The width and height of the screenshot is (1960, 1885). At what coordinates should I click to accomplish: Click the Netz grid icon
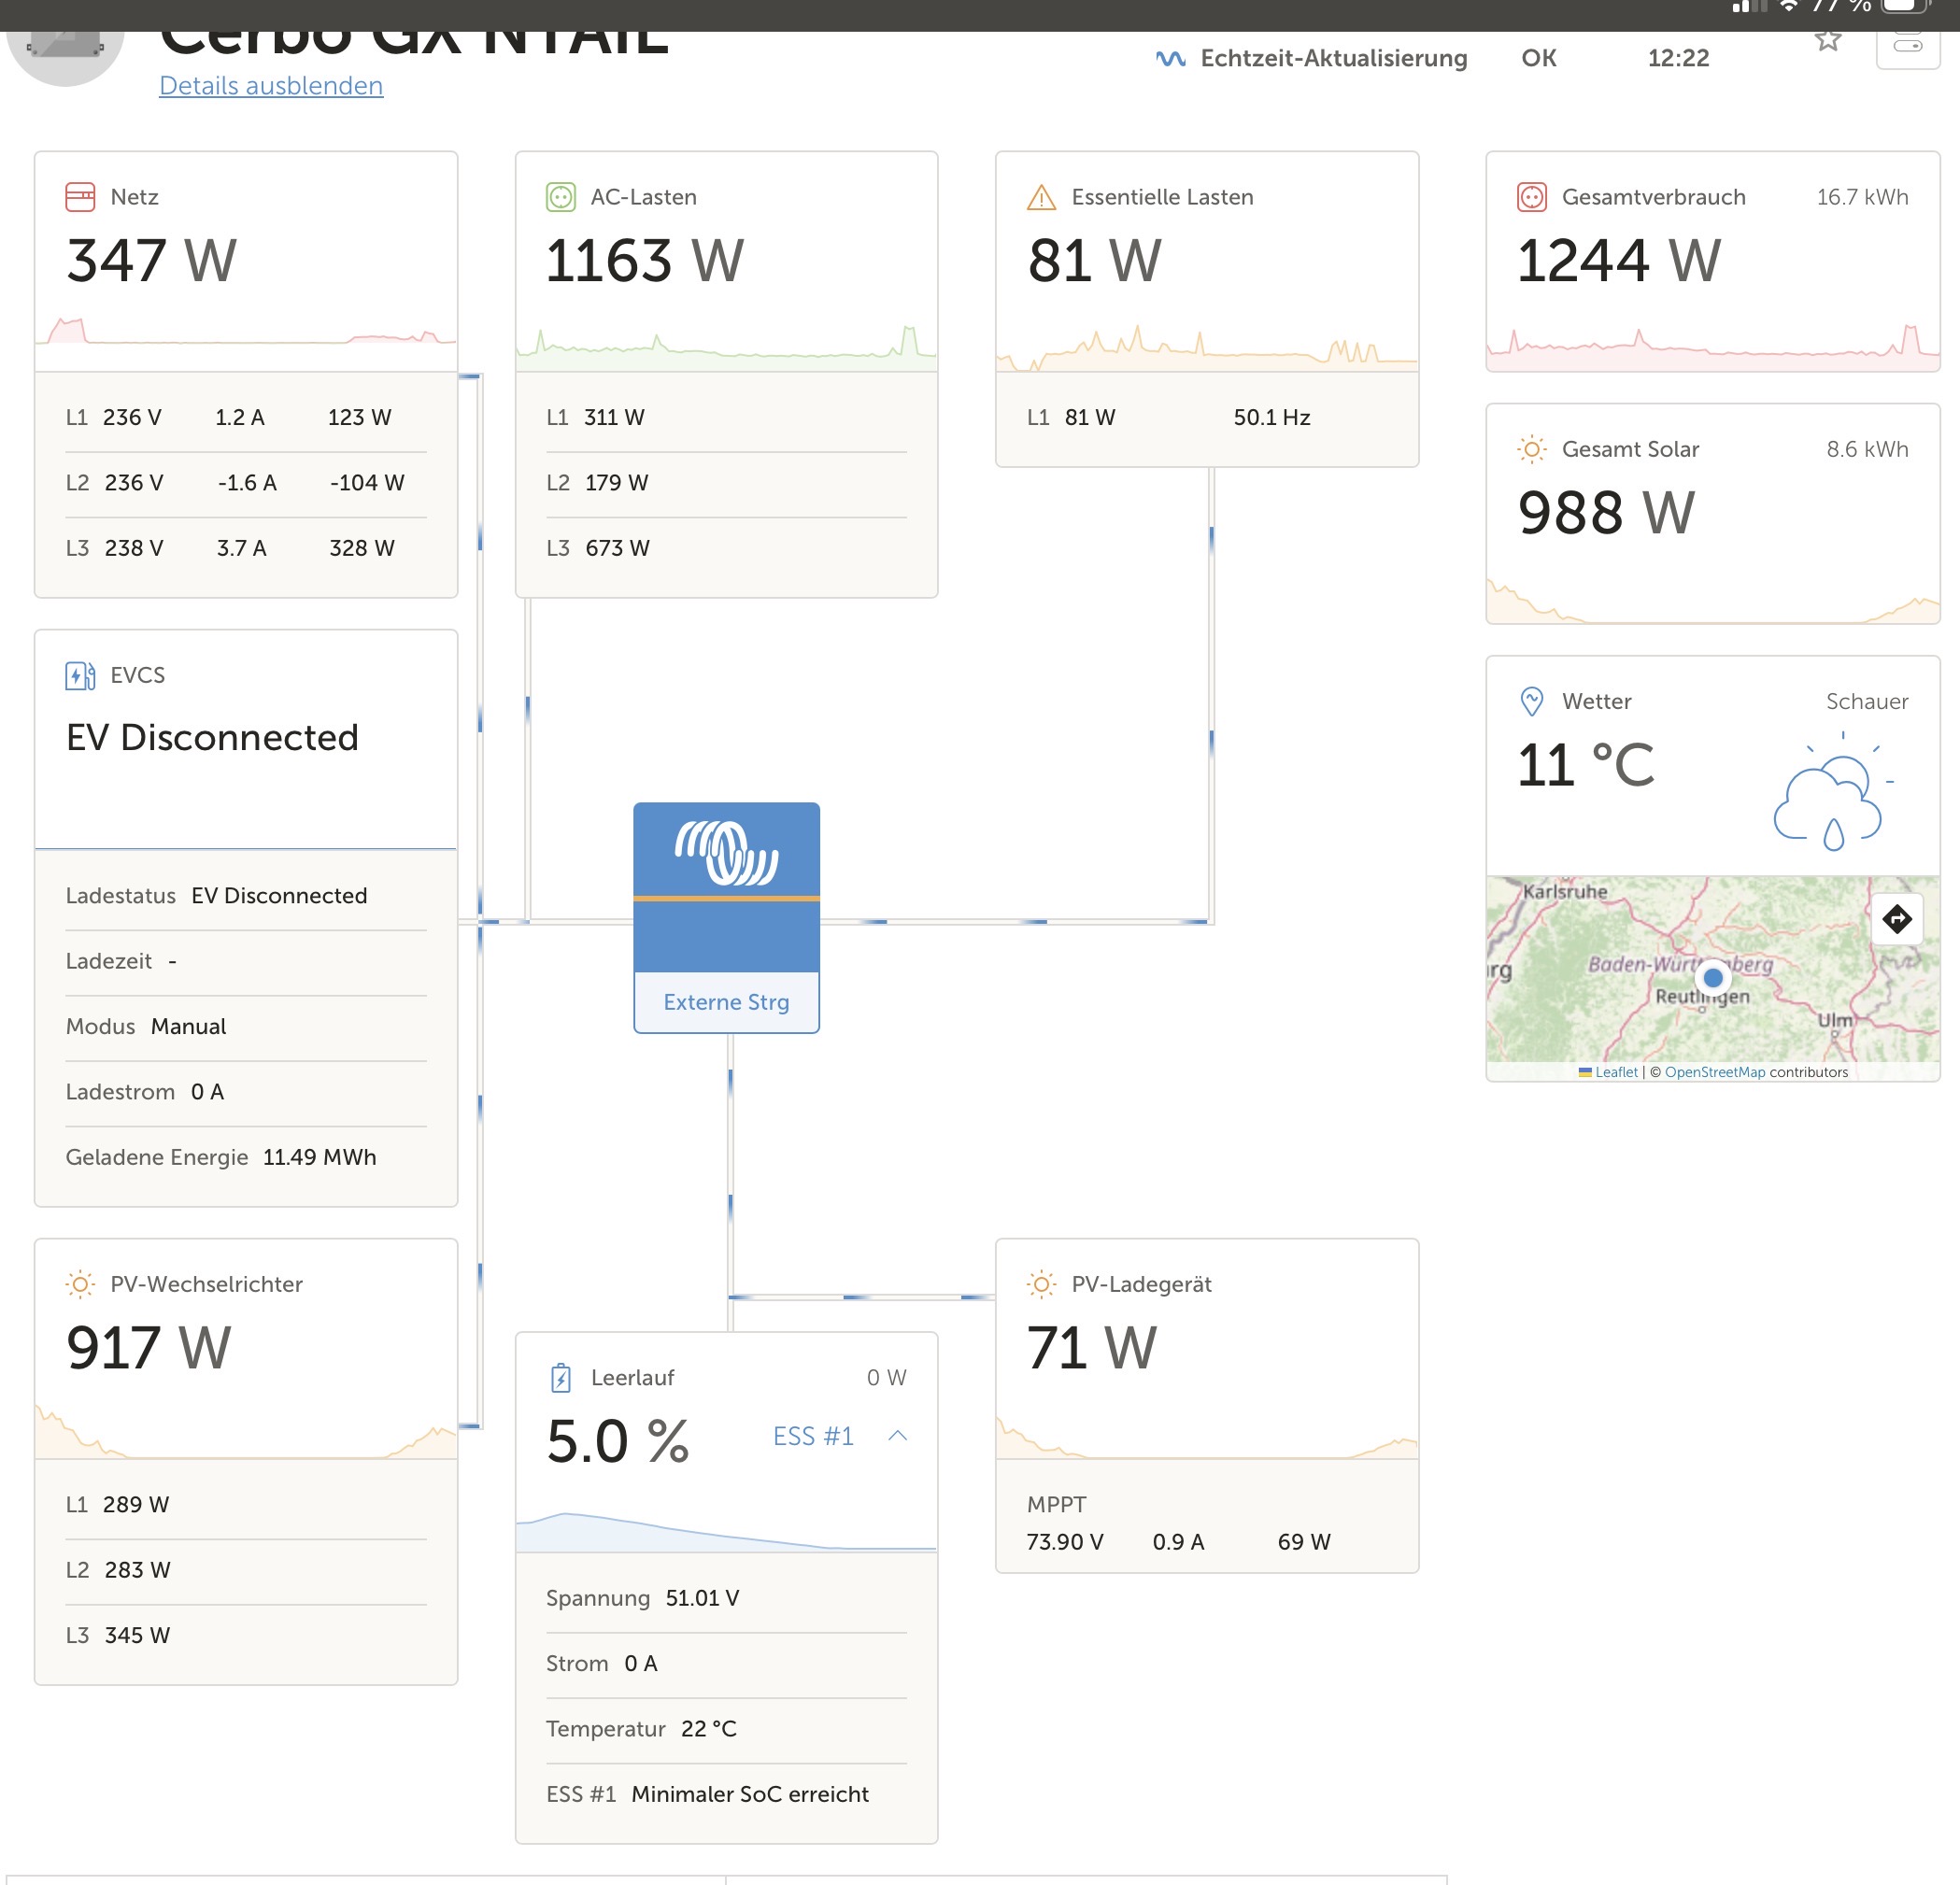80,197
